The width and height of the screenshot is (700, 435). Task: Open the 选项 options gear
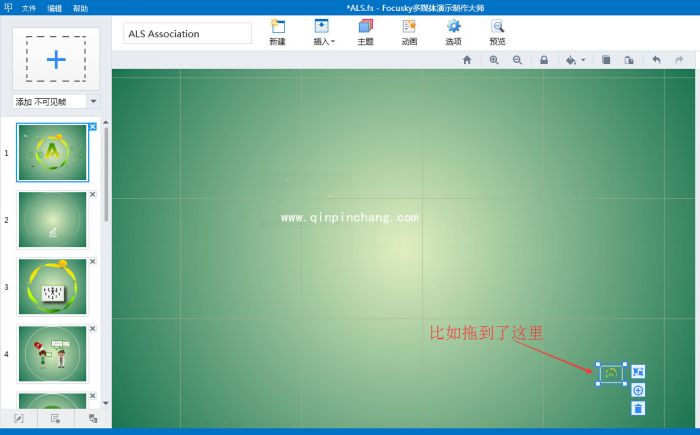point(453,32)
